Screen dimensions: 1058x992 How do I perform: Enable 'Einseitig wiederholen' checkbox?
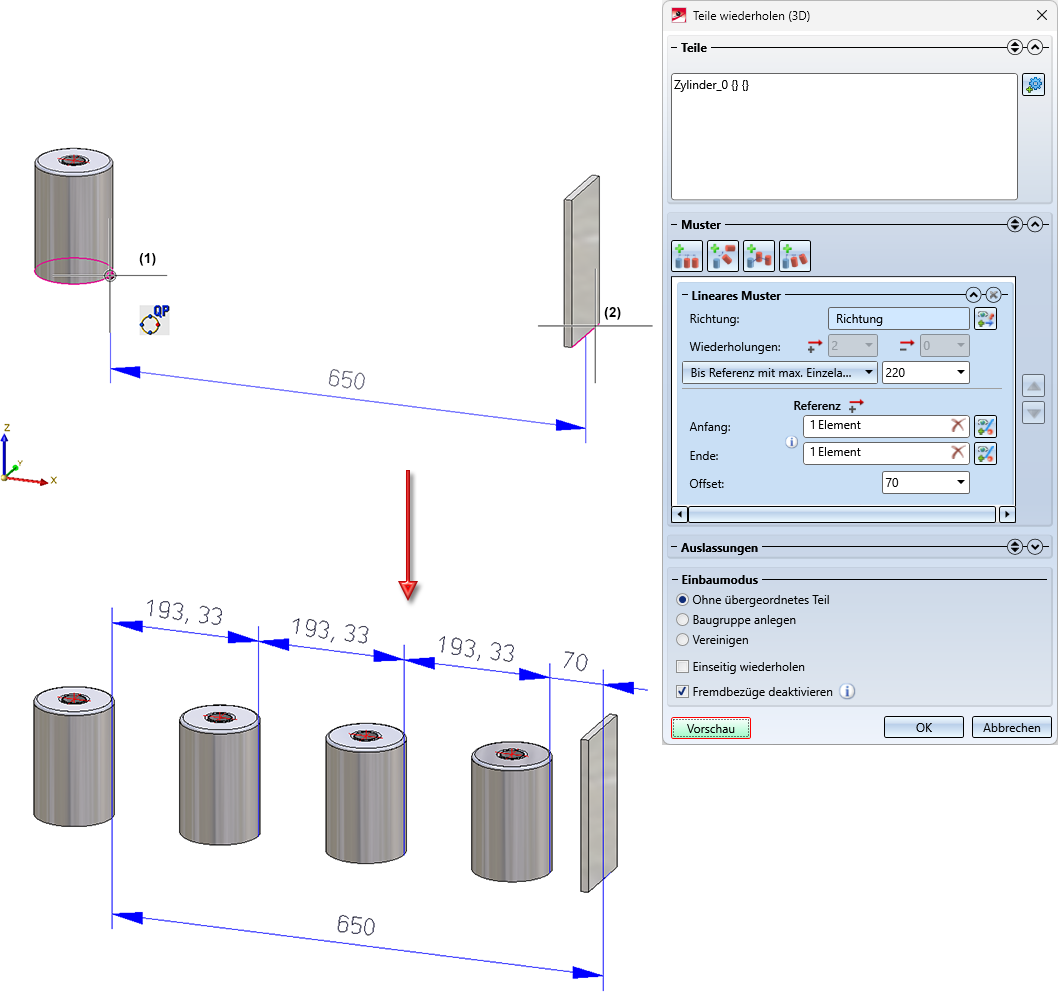(x=683, y=667)
